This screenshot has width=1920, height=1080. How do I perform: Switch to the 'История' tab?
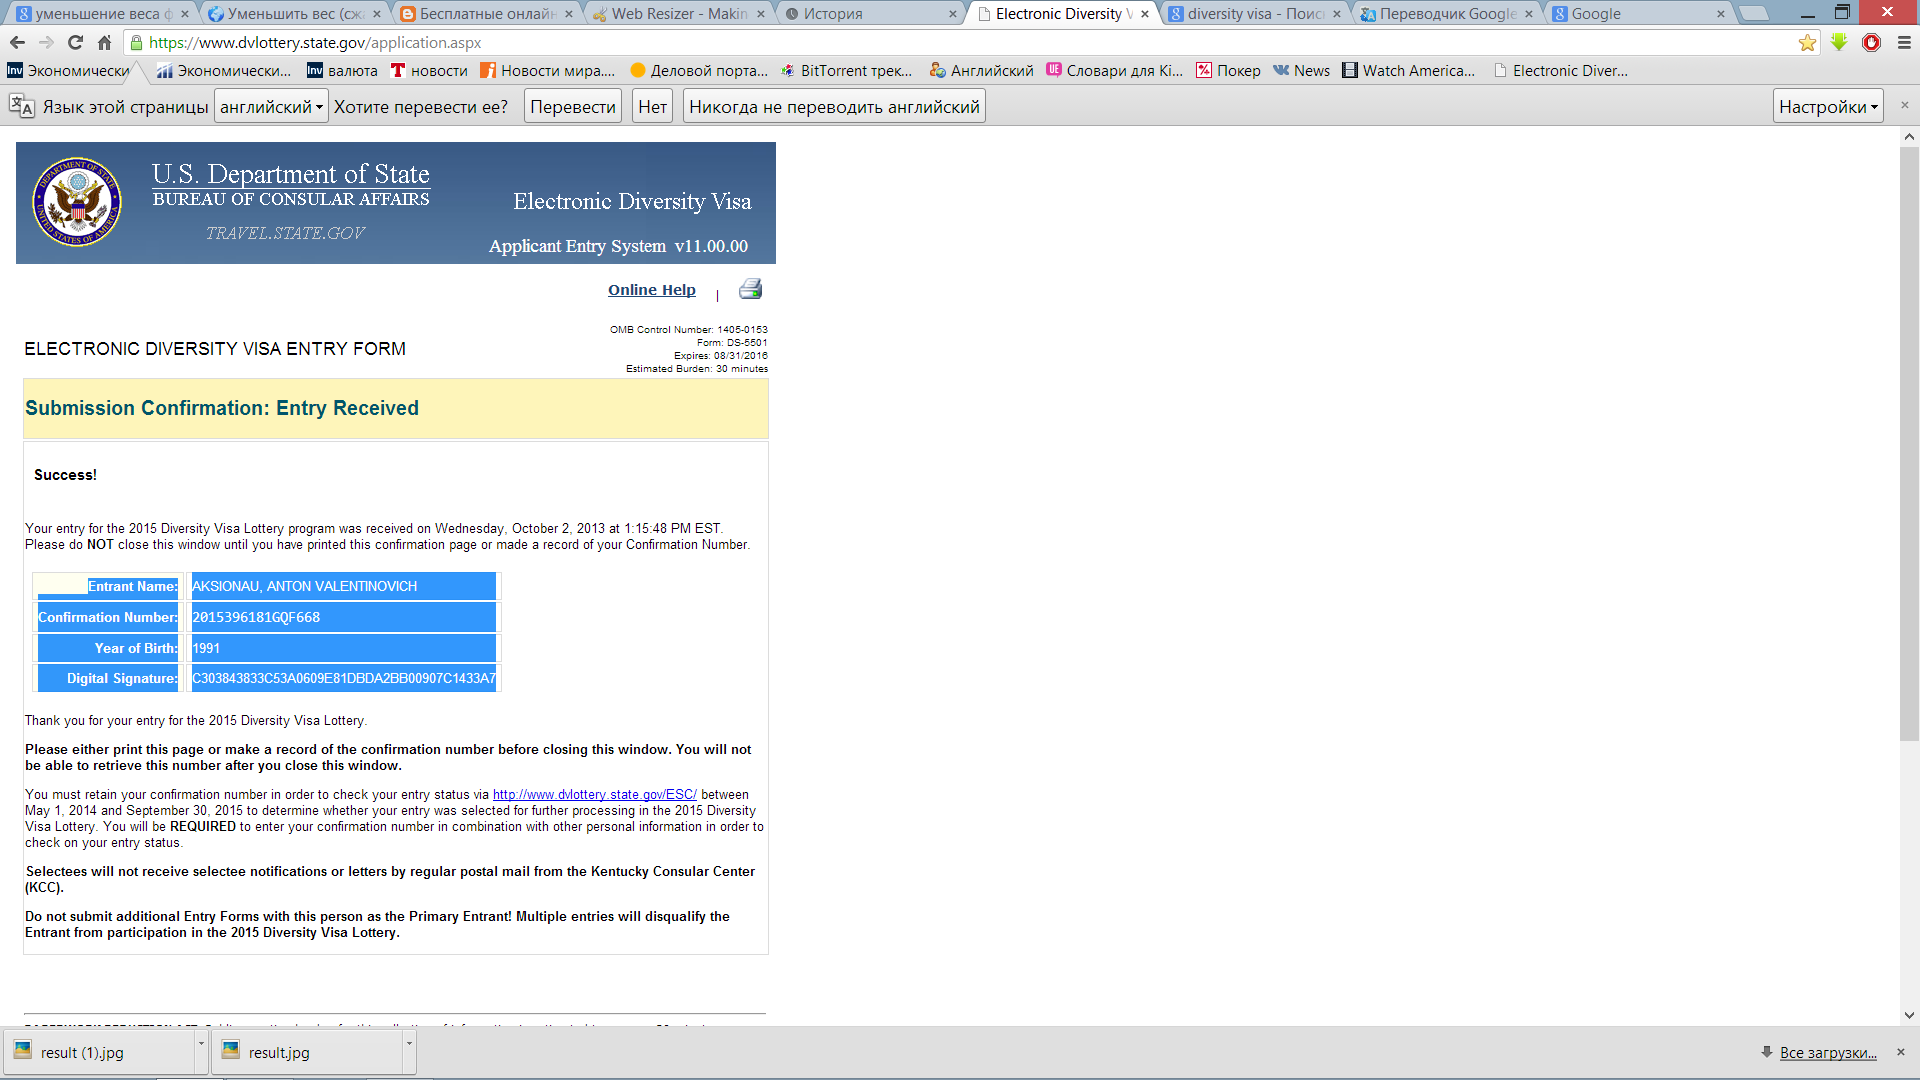click(x=871, y=14)
